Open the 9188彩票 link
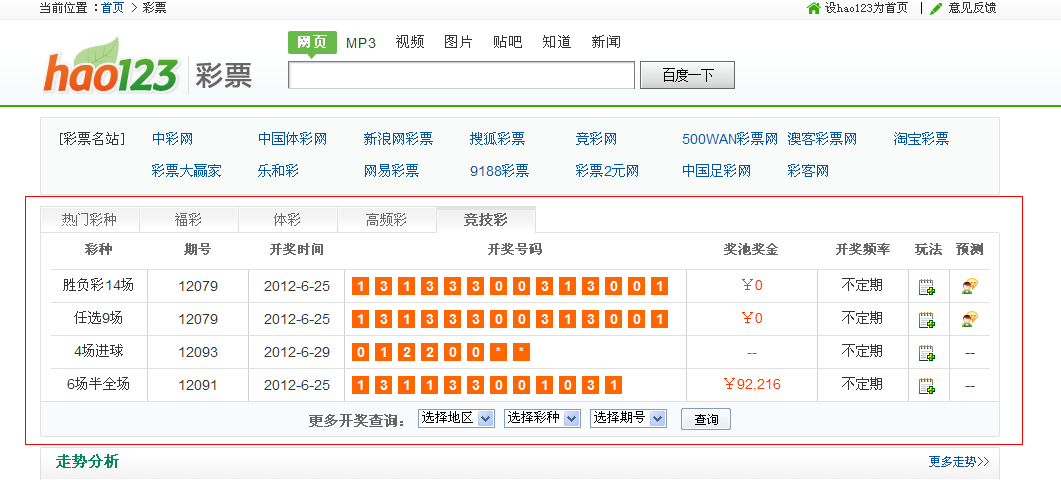This screenshot has height=480, width=1061. pyautogui.click(x=499, y=171)
